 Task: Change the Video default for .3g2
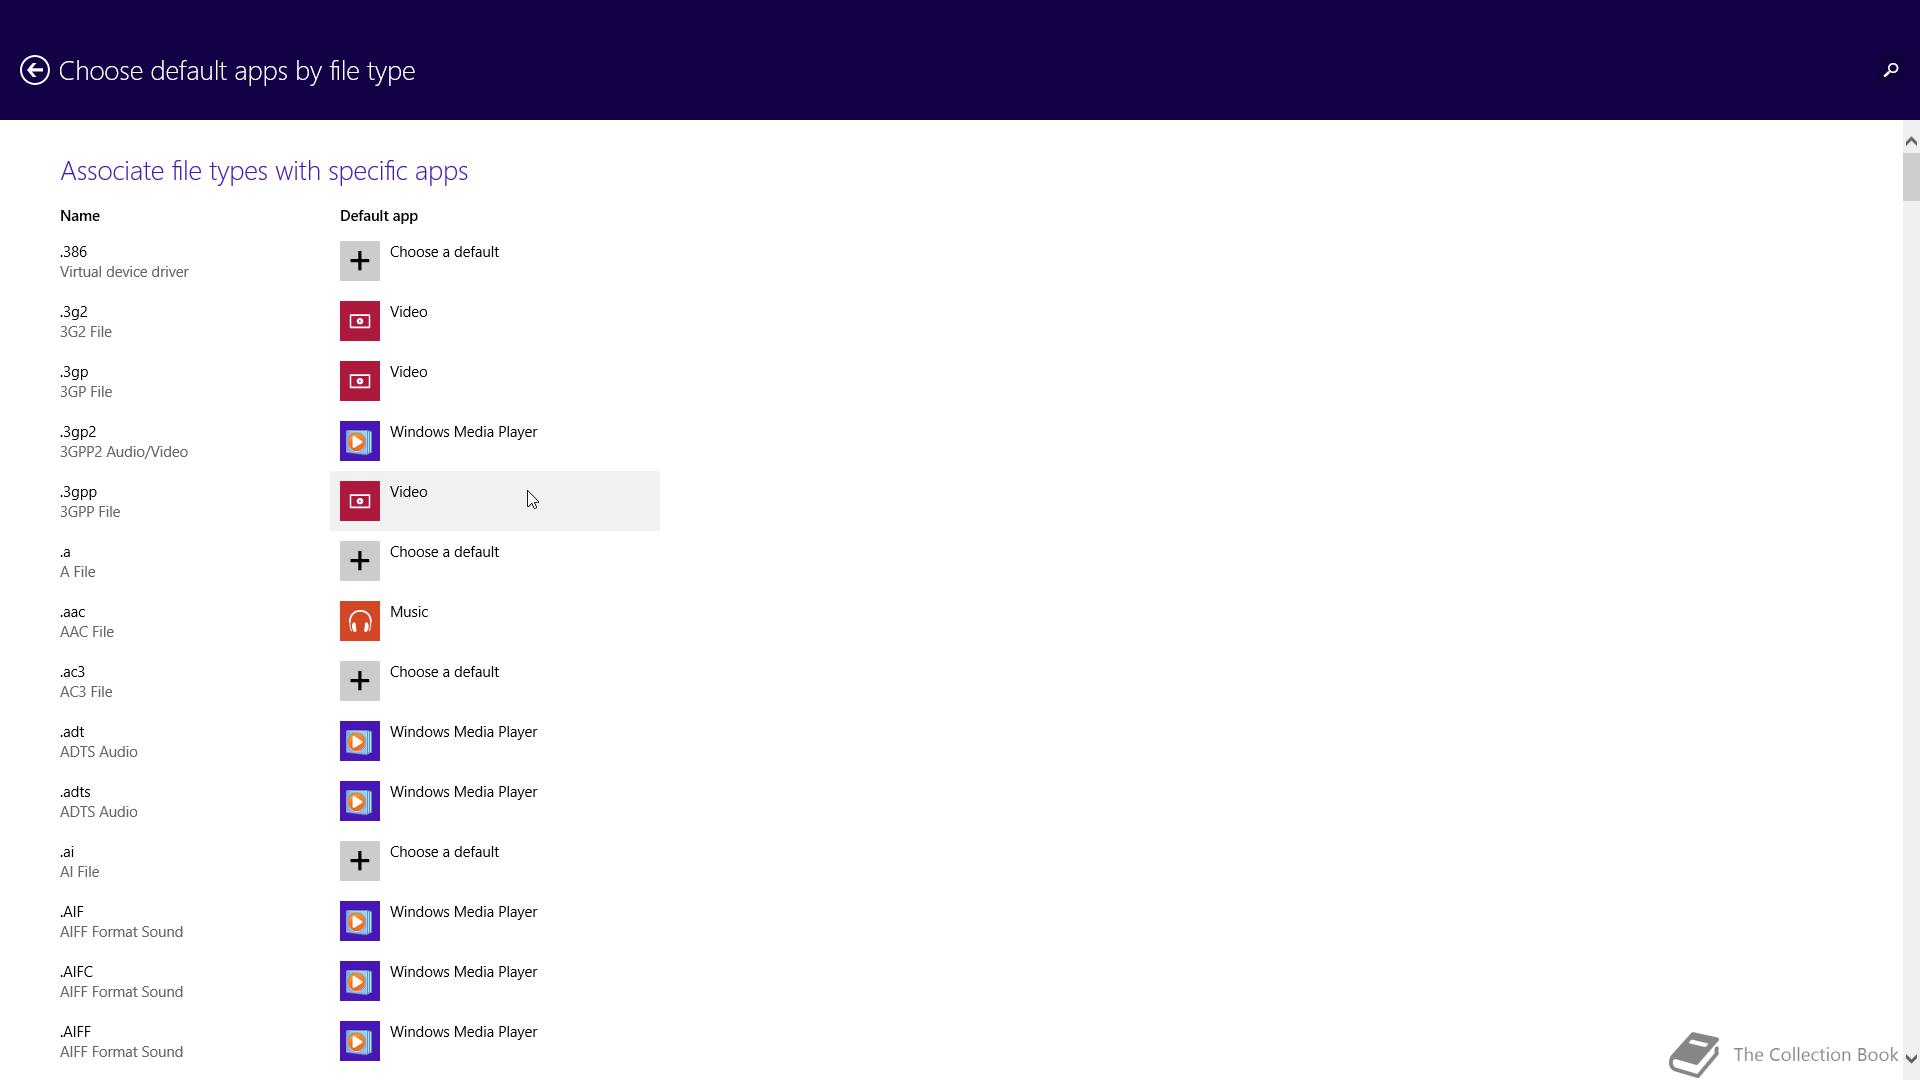495,321
